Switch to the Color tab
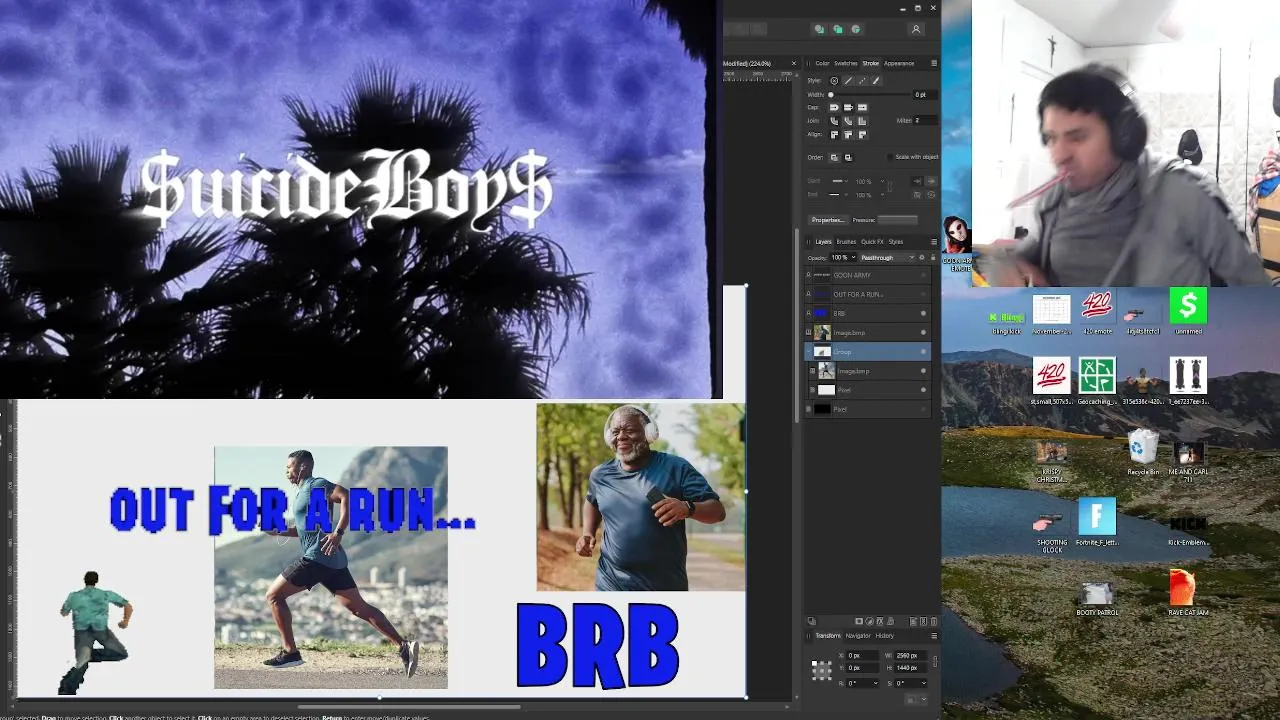This screenshot has width=1280, height=720. [822, 63]
